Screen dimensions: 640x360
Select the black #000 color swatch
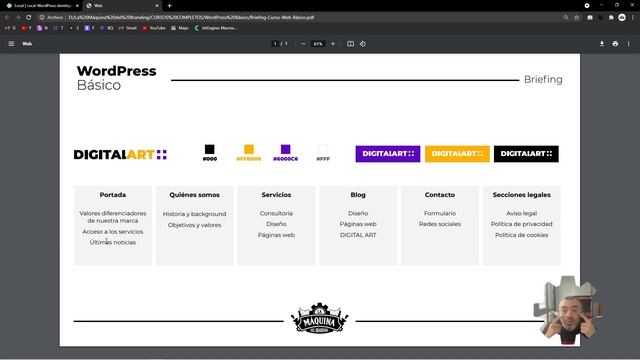[x=209, y=149]
